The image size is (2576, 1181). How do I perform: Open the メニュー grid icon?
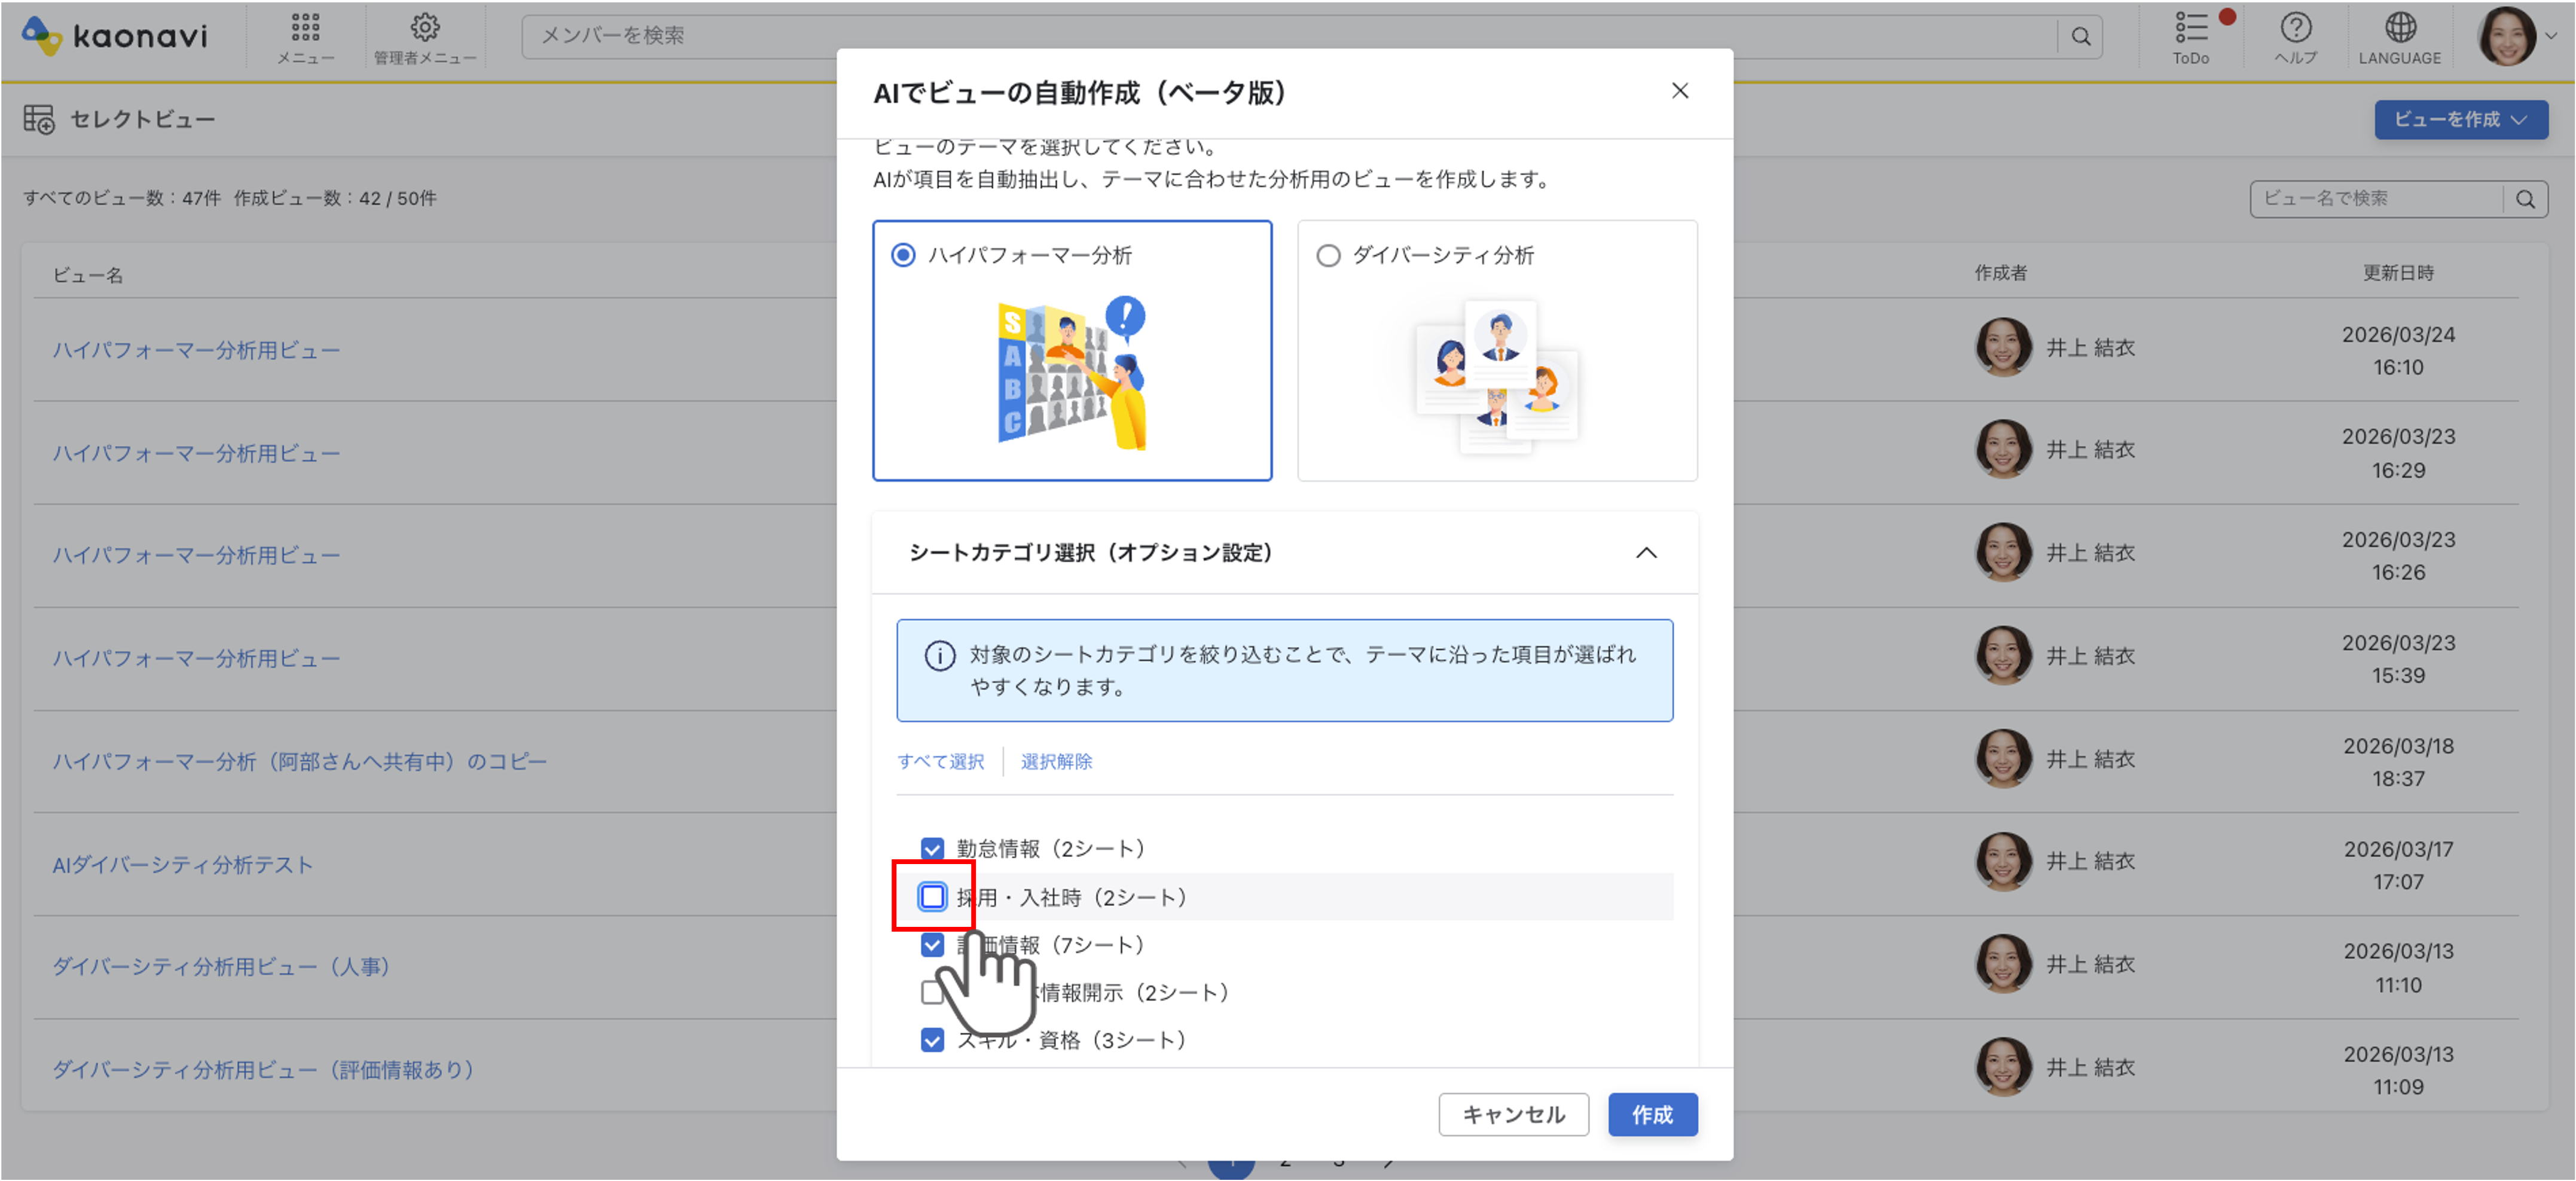[x=305, y=27]
